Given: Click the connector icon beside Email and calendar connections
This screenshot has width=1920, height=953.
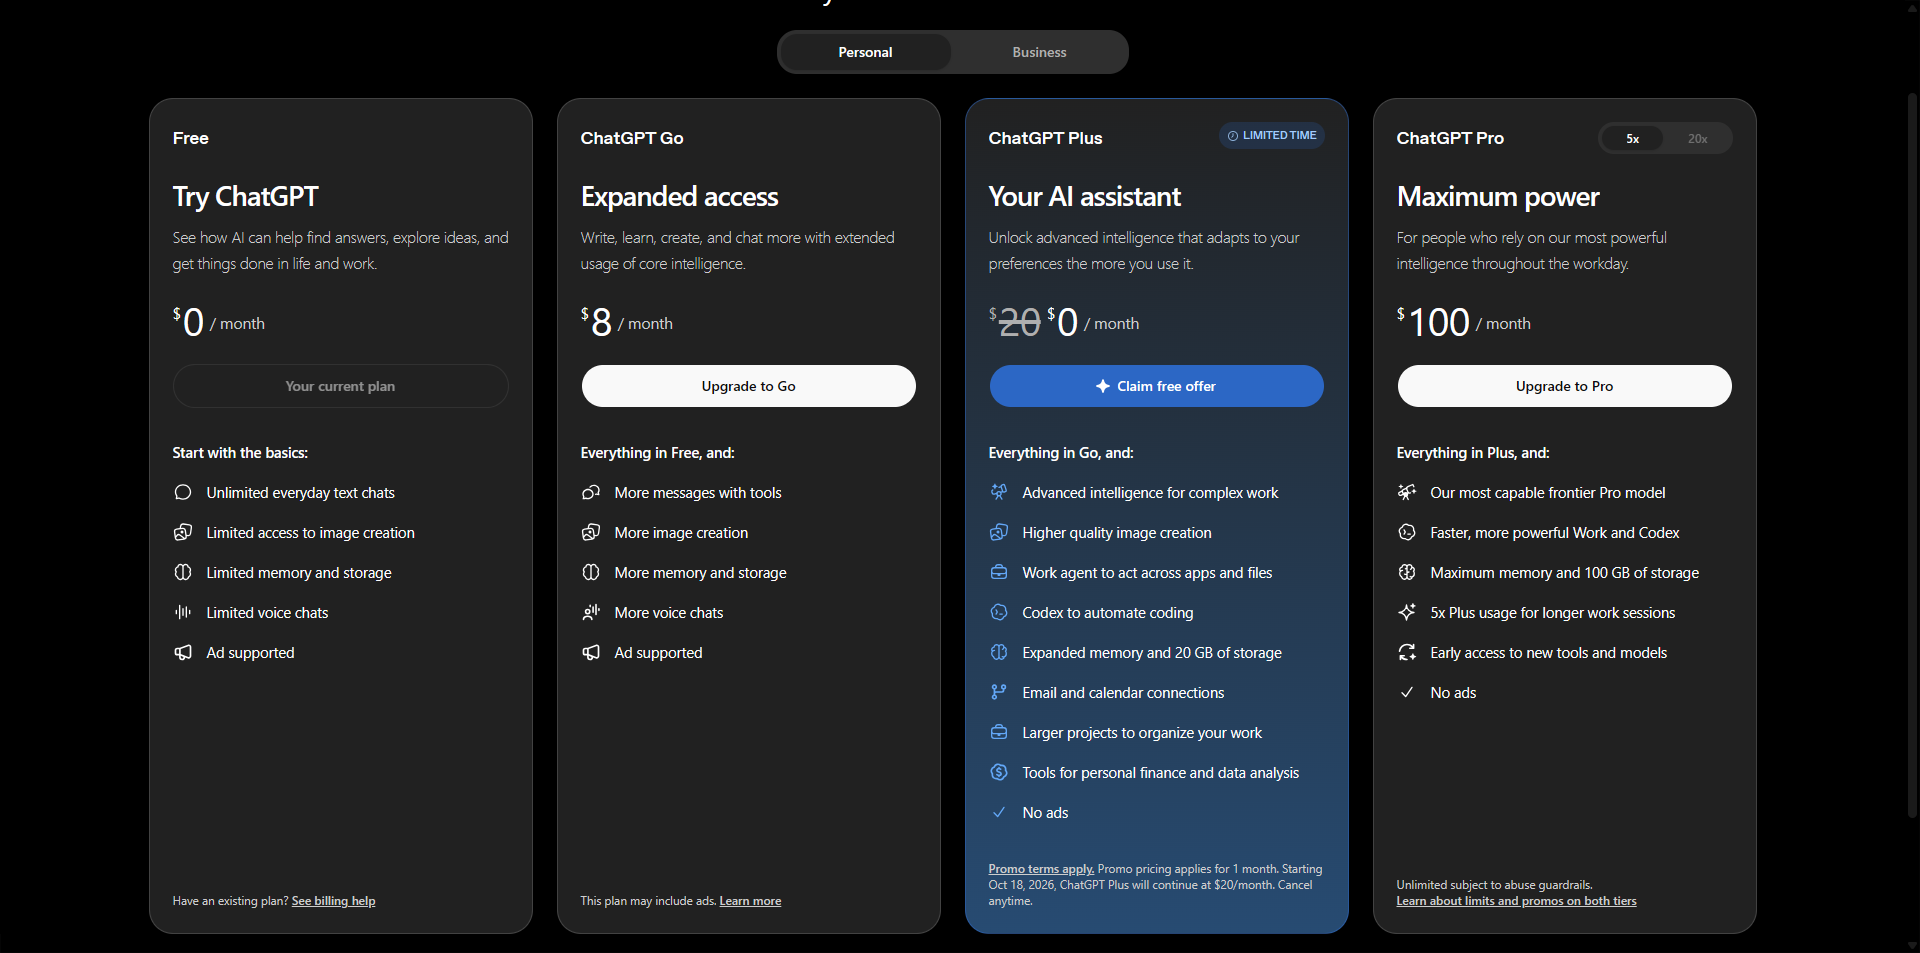Looking at the screenshot, I should pyautogui.click(x=999, y=692).
